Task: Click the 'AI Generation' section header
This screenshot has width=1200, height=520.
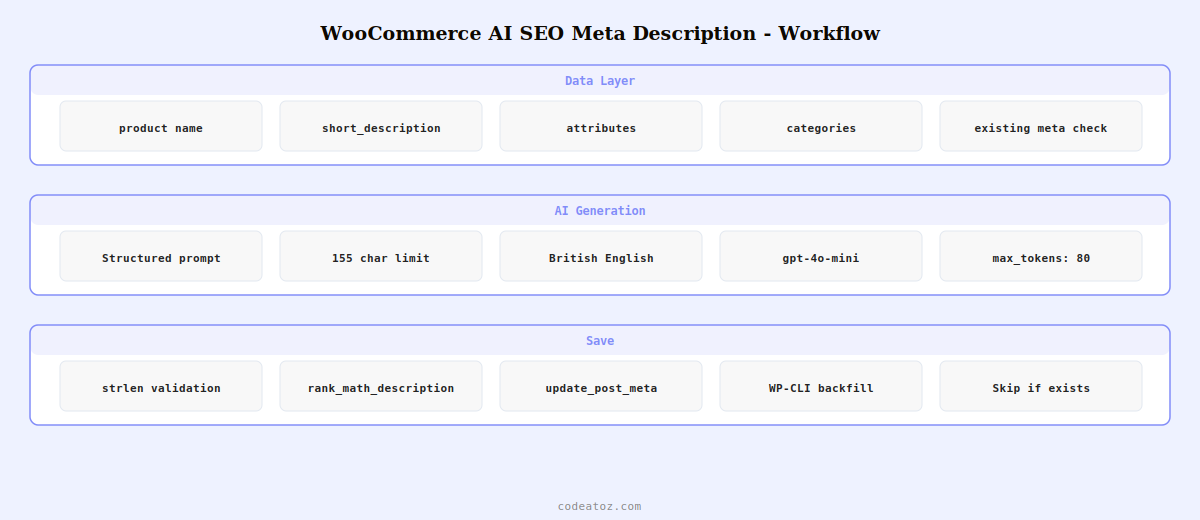Action: tap(600, 211)
